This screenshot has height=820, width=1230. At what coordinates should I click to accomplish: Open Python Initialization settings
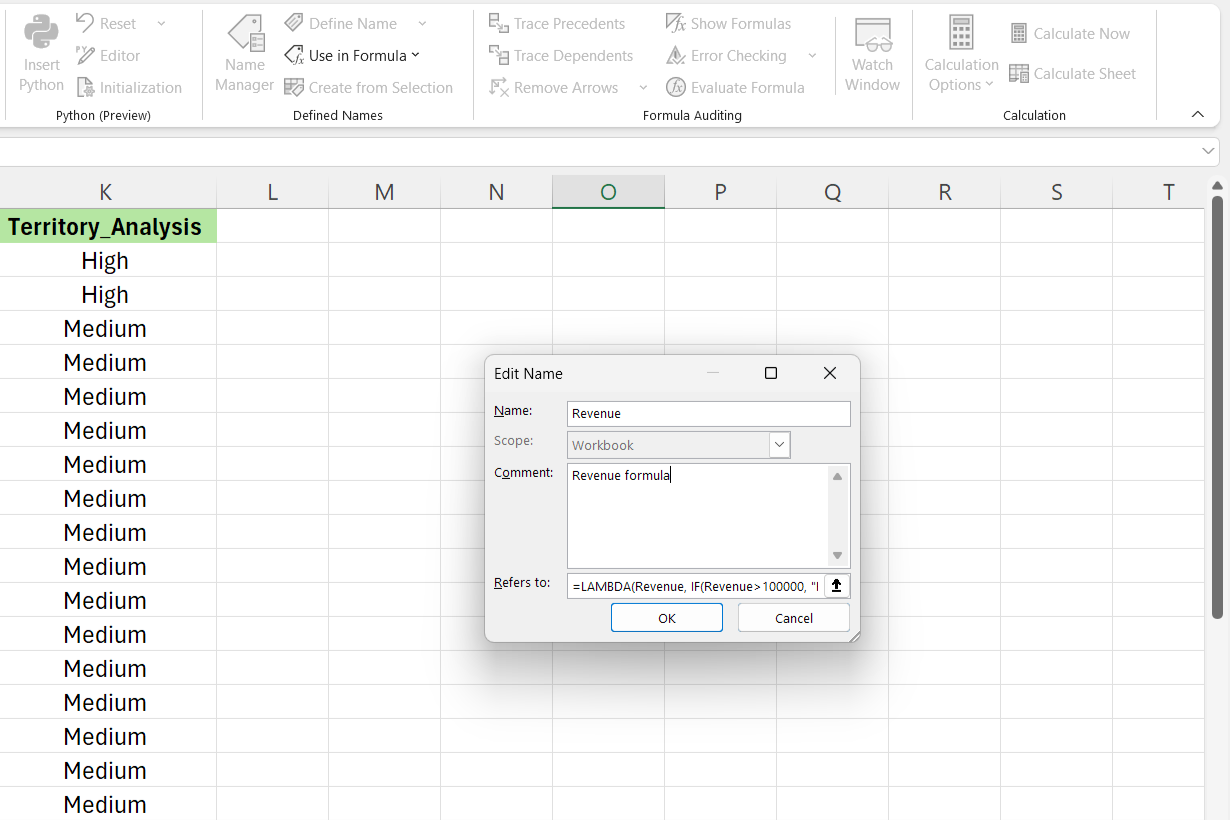129,87
